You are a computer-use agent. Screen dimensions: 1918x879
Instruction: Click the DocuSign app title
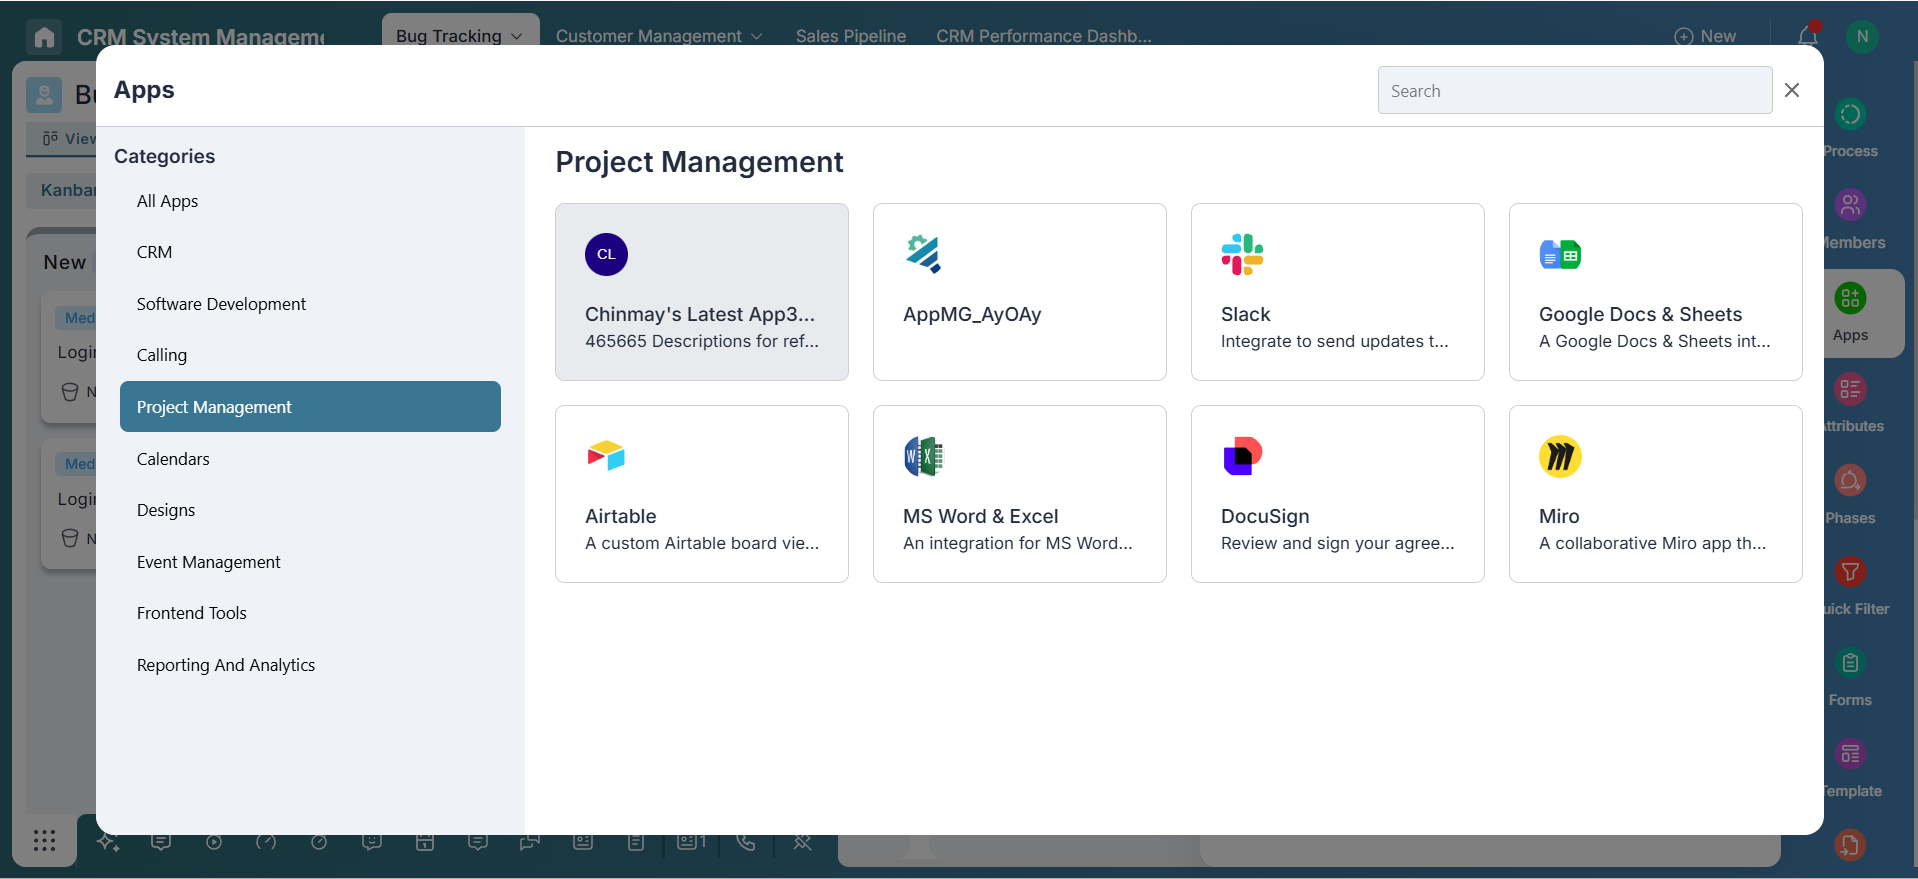1265,516
